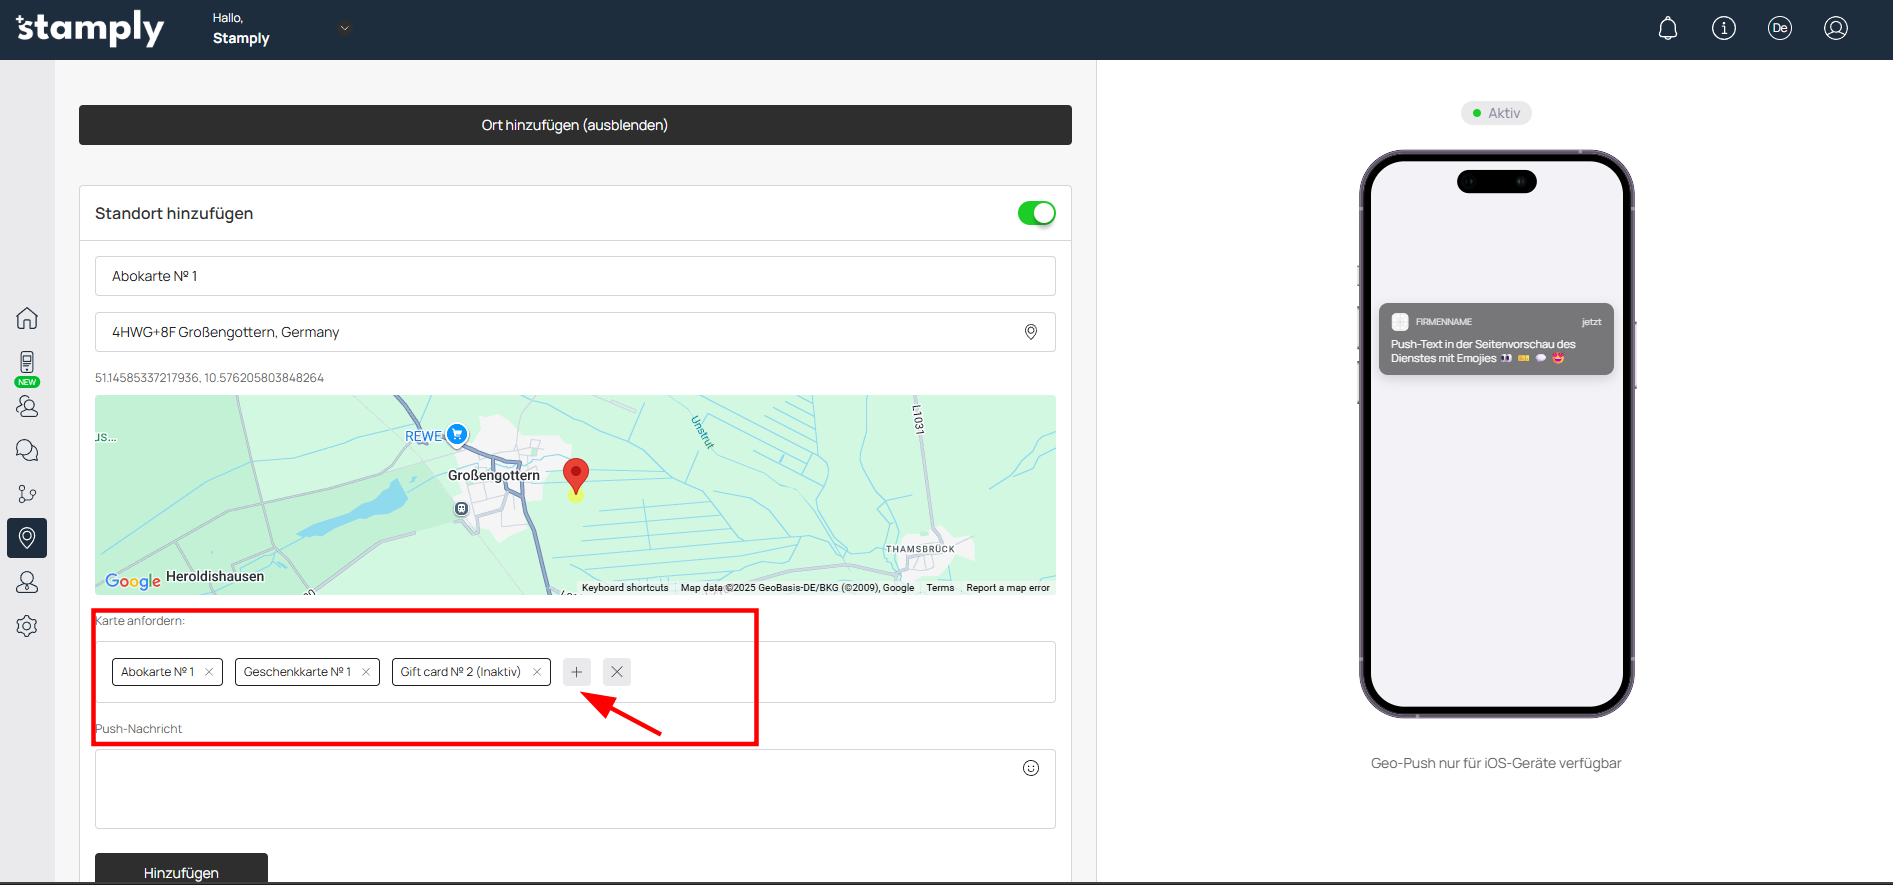Viewport: 1893px width, 885px height.
Task: Open the settings gear in sidebar
Action: tap(27, 626)
